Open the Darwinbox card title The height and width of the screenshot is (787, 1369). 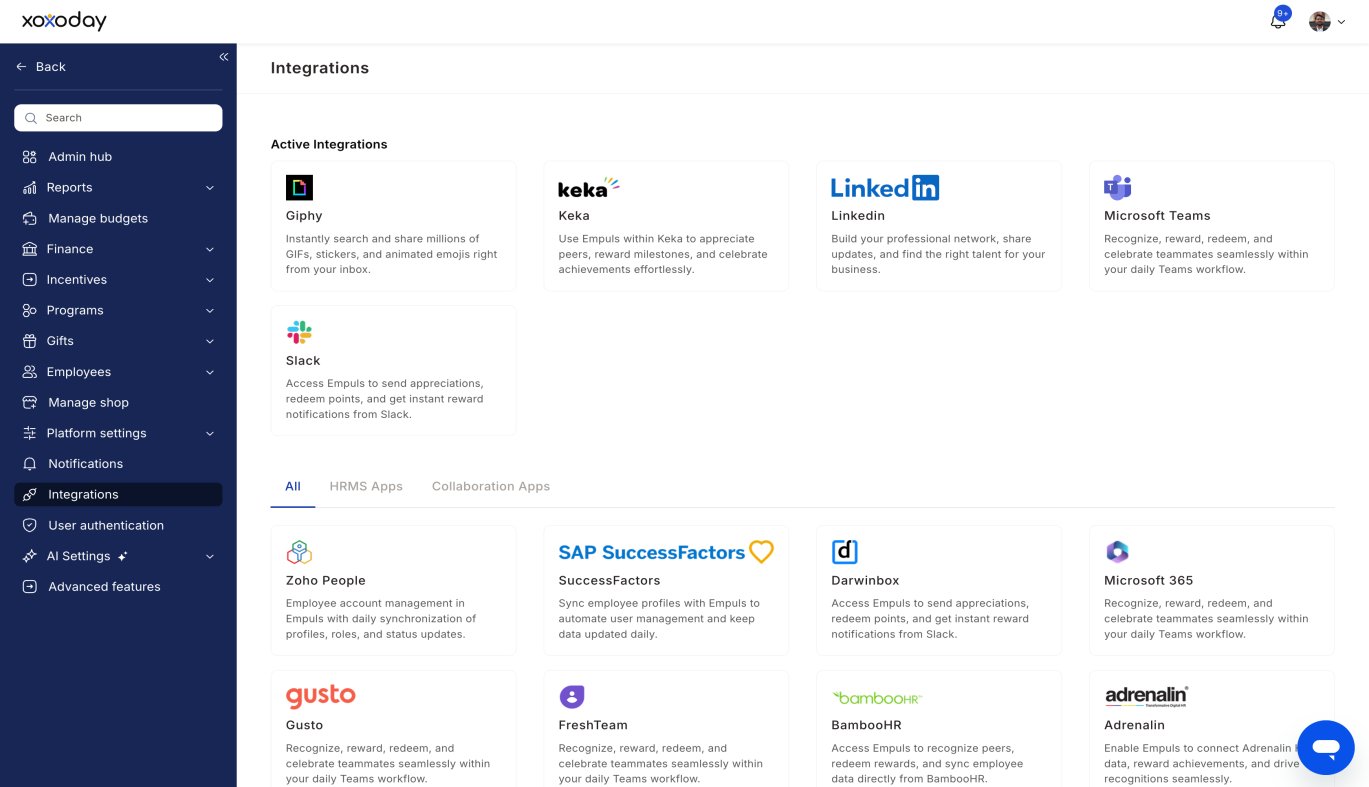tap(865, 581)
